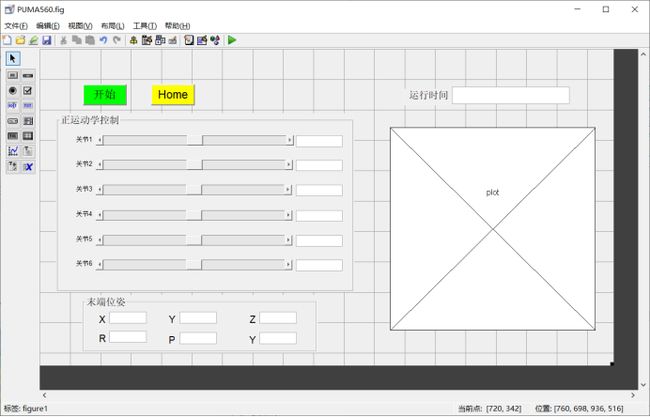Open the 编辑(E) menu
Screen dimensions: 650x417
[48, 26]
